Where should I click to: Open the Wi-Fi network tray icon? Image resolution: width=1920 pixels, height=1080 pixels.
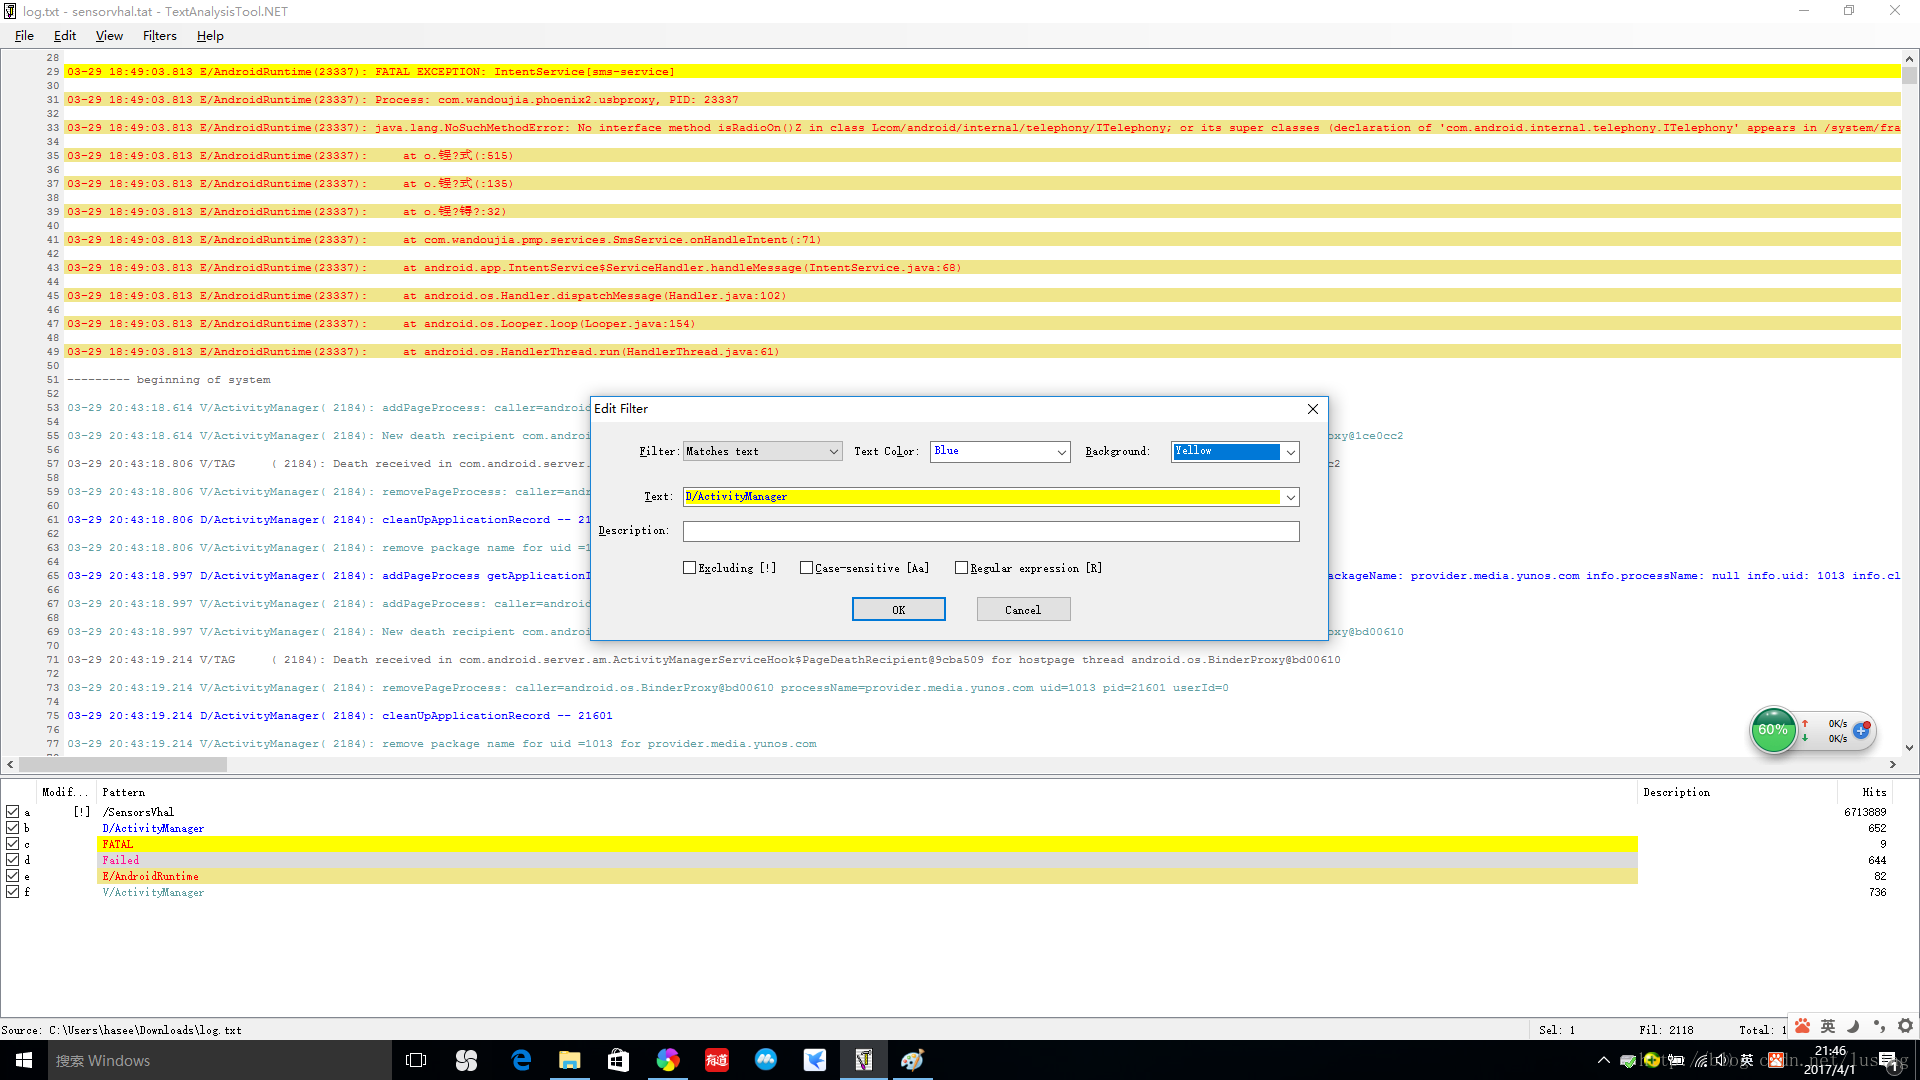click(1700, 1060)
